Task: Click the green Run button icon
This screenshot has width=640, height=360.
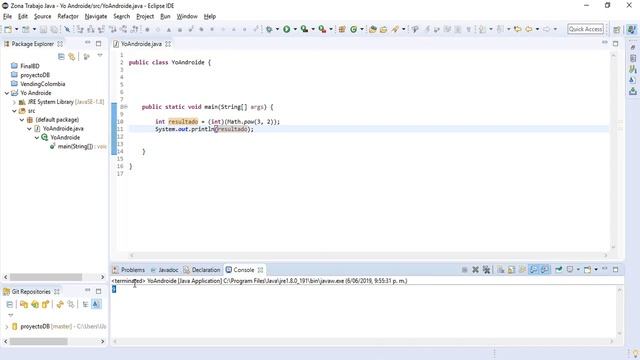Action: click(287, 29)
